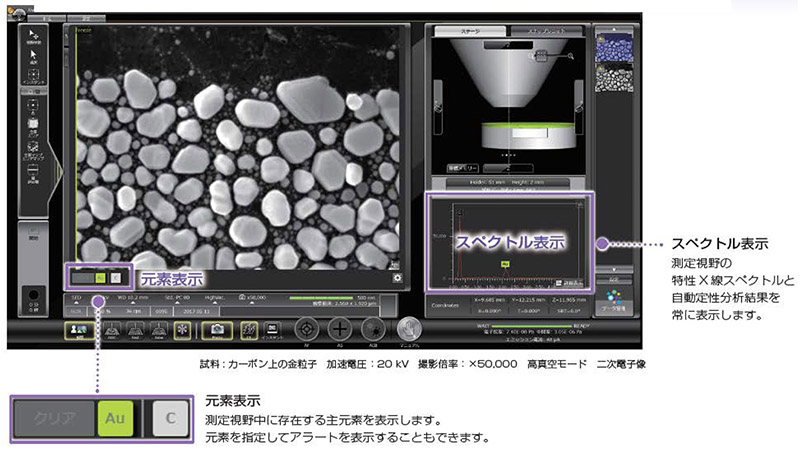
Task: Click the AS auto stigmator round icon
Action: [339, 329]
